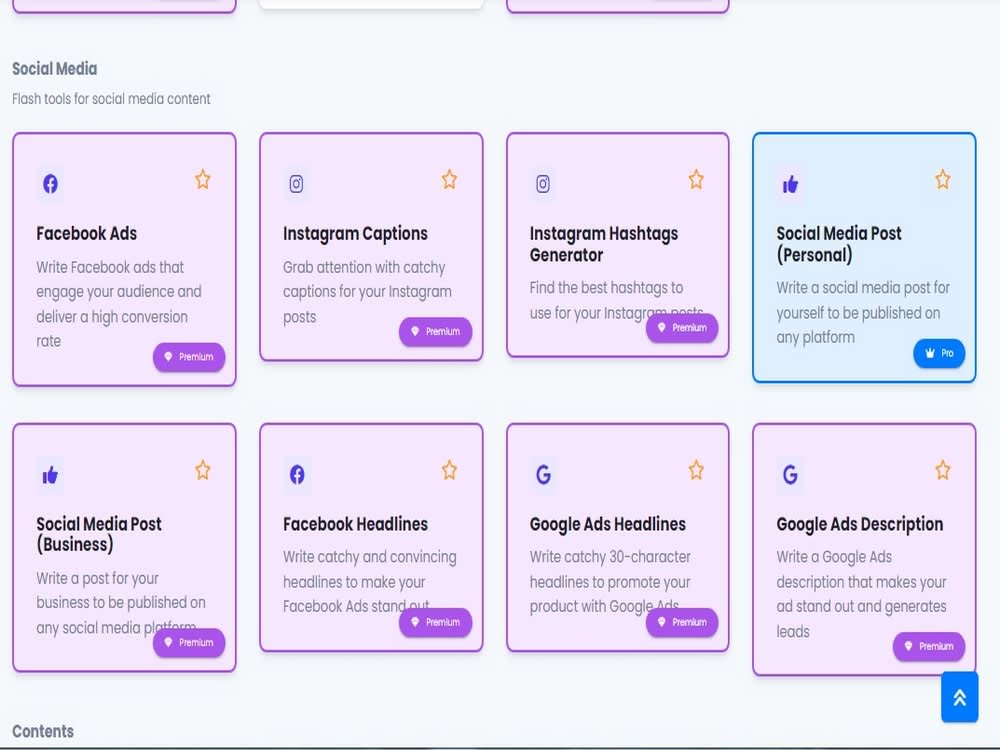The width and height of the screenshot is (1000, 750).
Task: Open Instagram Hashtags Generator title
Action: click(603, 244)
